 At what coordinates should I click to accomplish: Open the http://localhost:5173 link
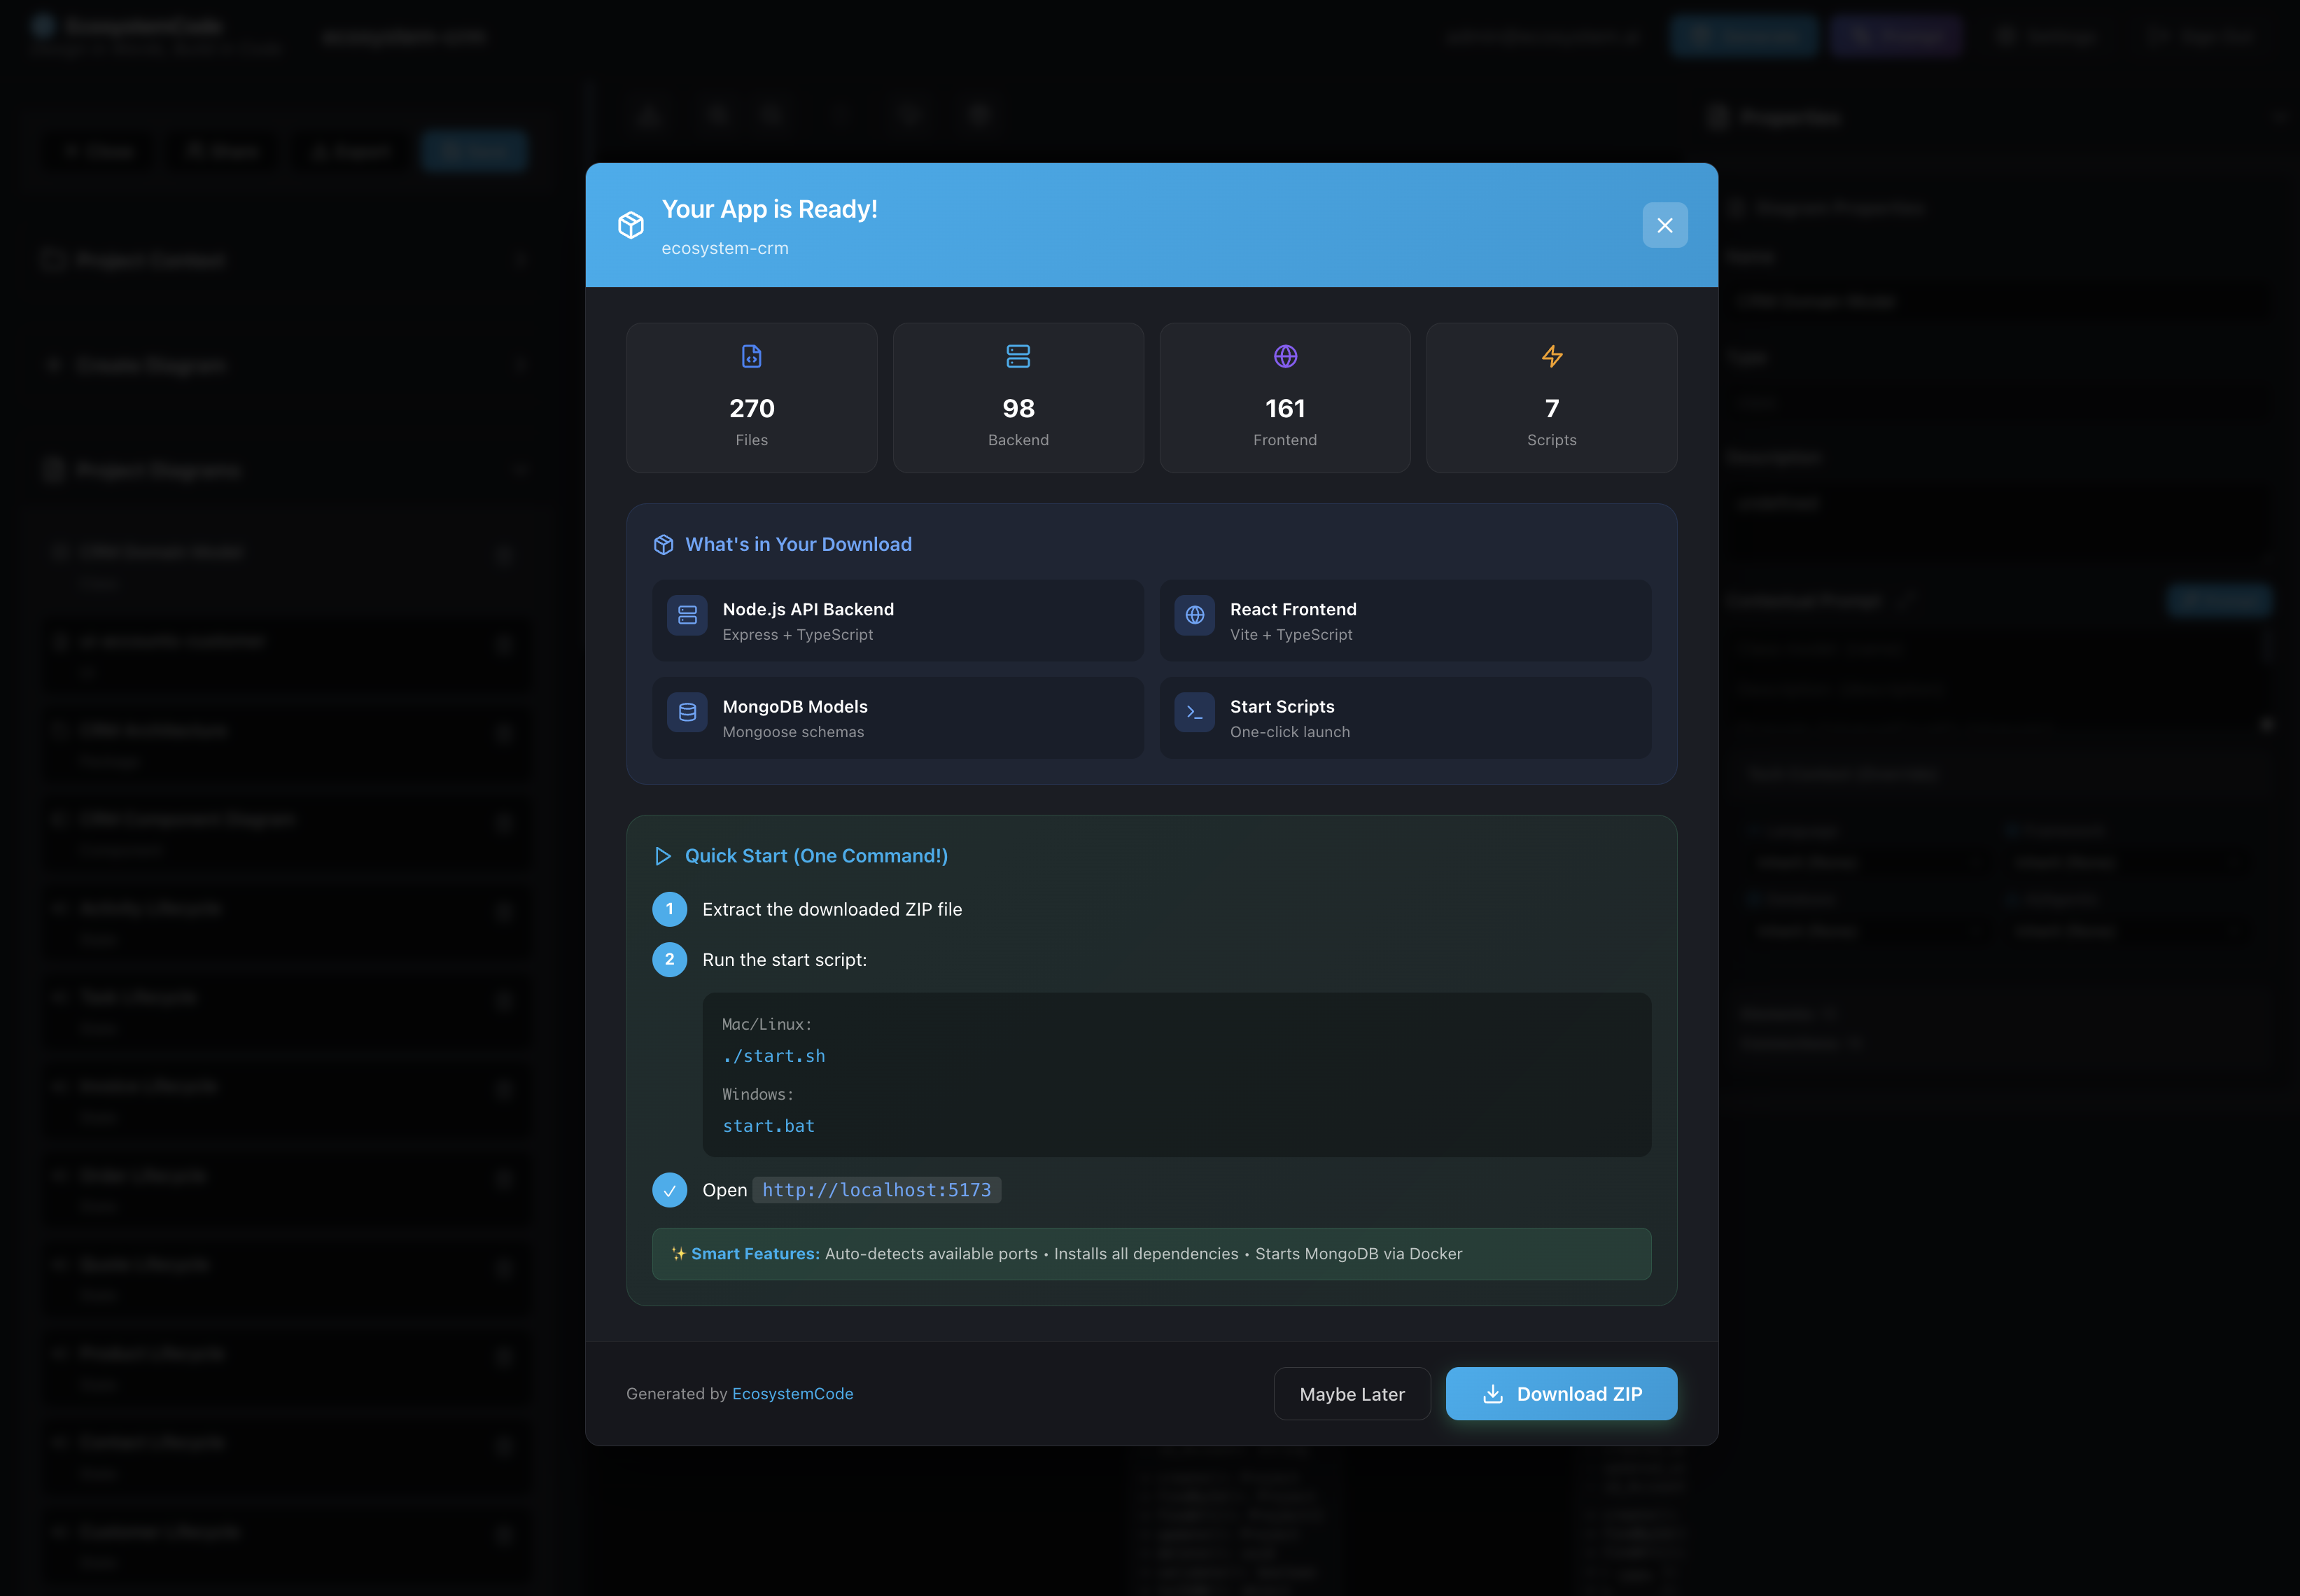point(877,1190)
